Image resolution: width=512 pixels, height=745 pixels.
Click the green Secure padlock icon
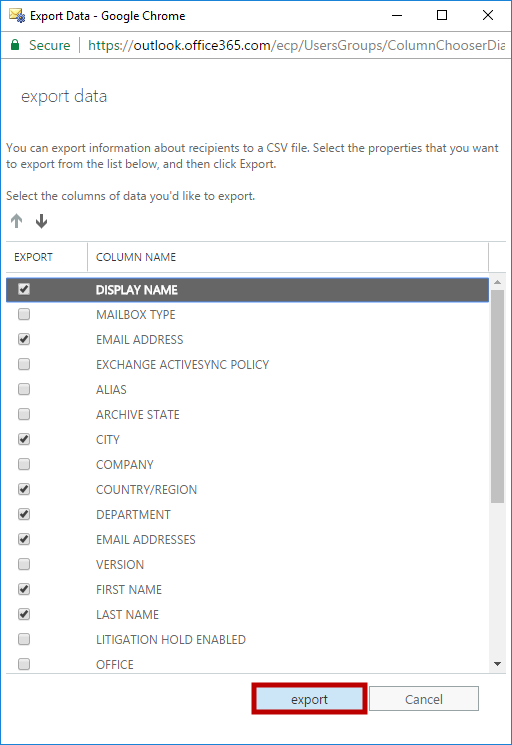tap(15, 45)
